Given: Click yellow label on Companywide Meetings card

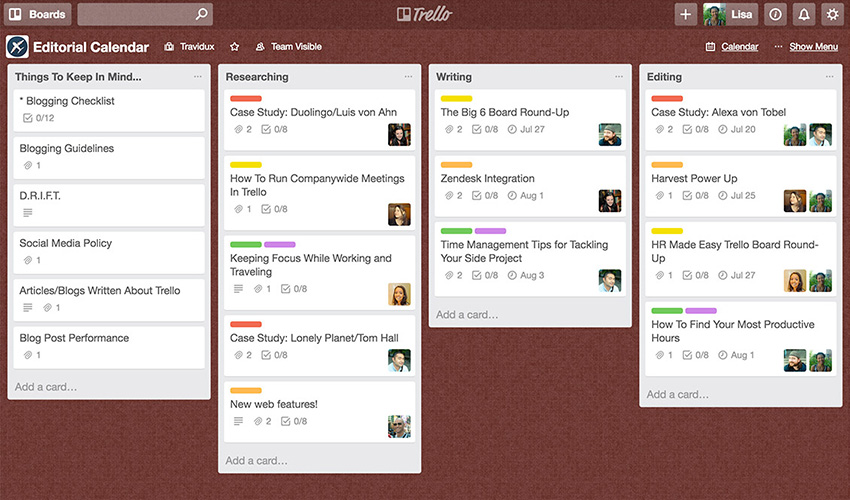Looking at the screenshot, I should tap(246, 164).
